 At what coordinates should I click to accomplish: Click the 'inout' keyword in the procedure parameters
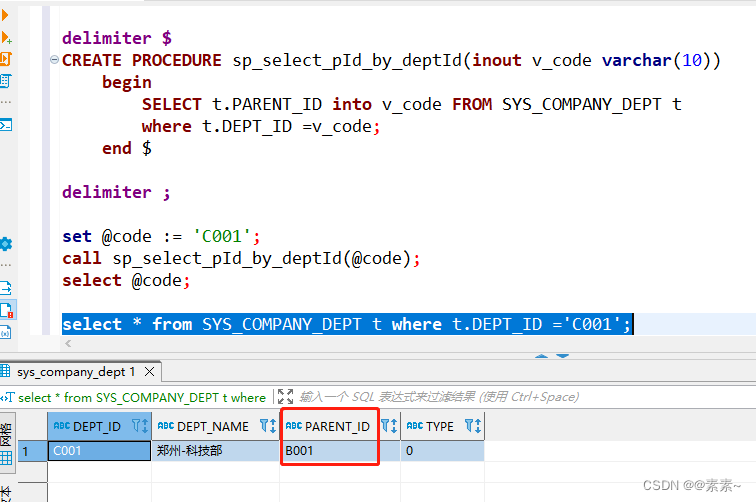497,60
